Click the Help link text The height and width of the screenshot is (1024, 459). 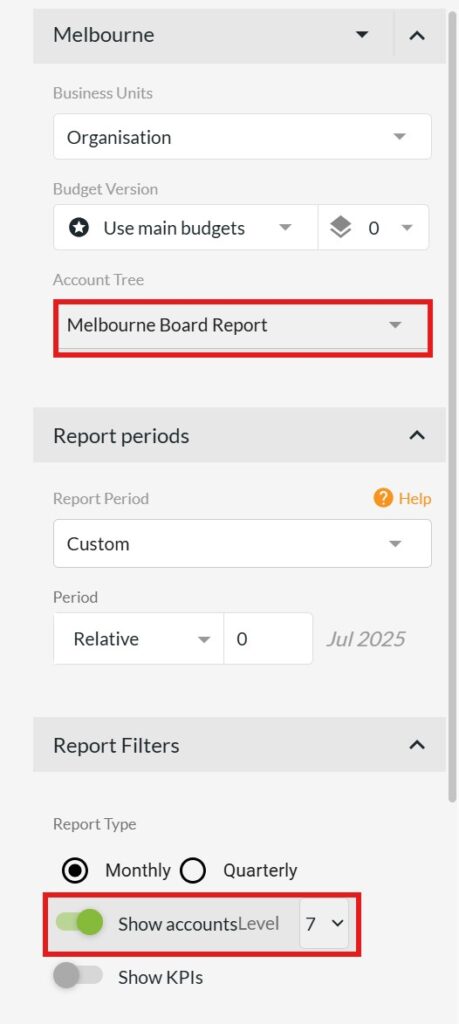click(415, 498)
